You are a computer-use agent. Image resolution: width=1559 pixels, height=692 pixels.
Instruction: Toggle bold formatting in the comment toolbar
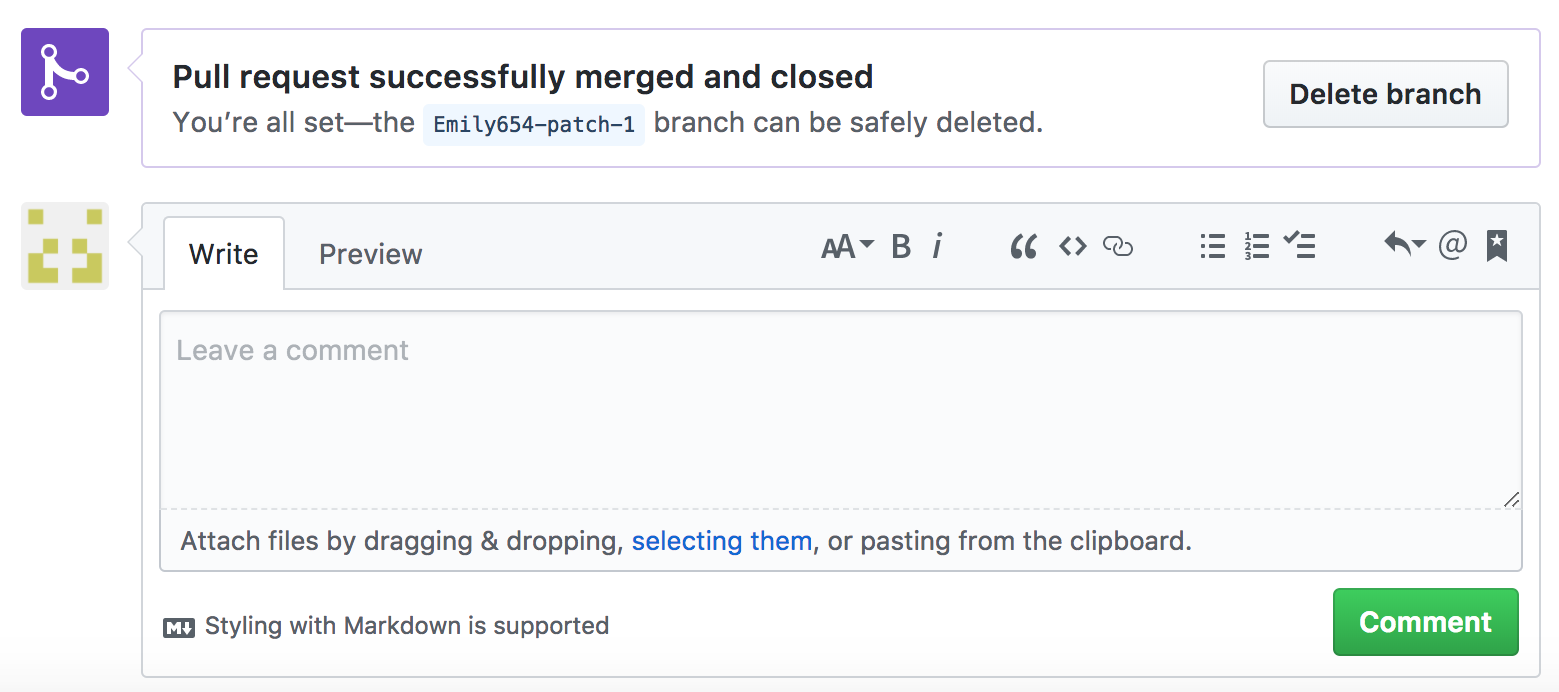[x=900, y=246]
